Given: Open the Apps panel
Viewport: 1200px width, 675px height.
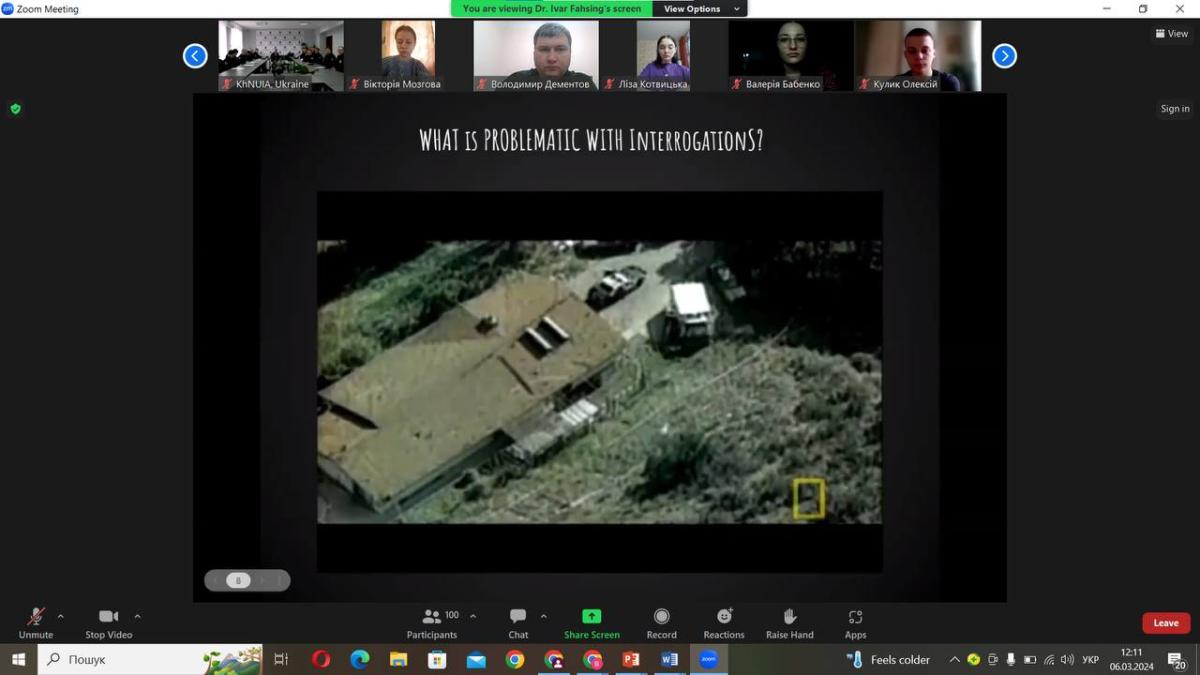Looking at the screenshot, I should pos(855,617).
